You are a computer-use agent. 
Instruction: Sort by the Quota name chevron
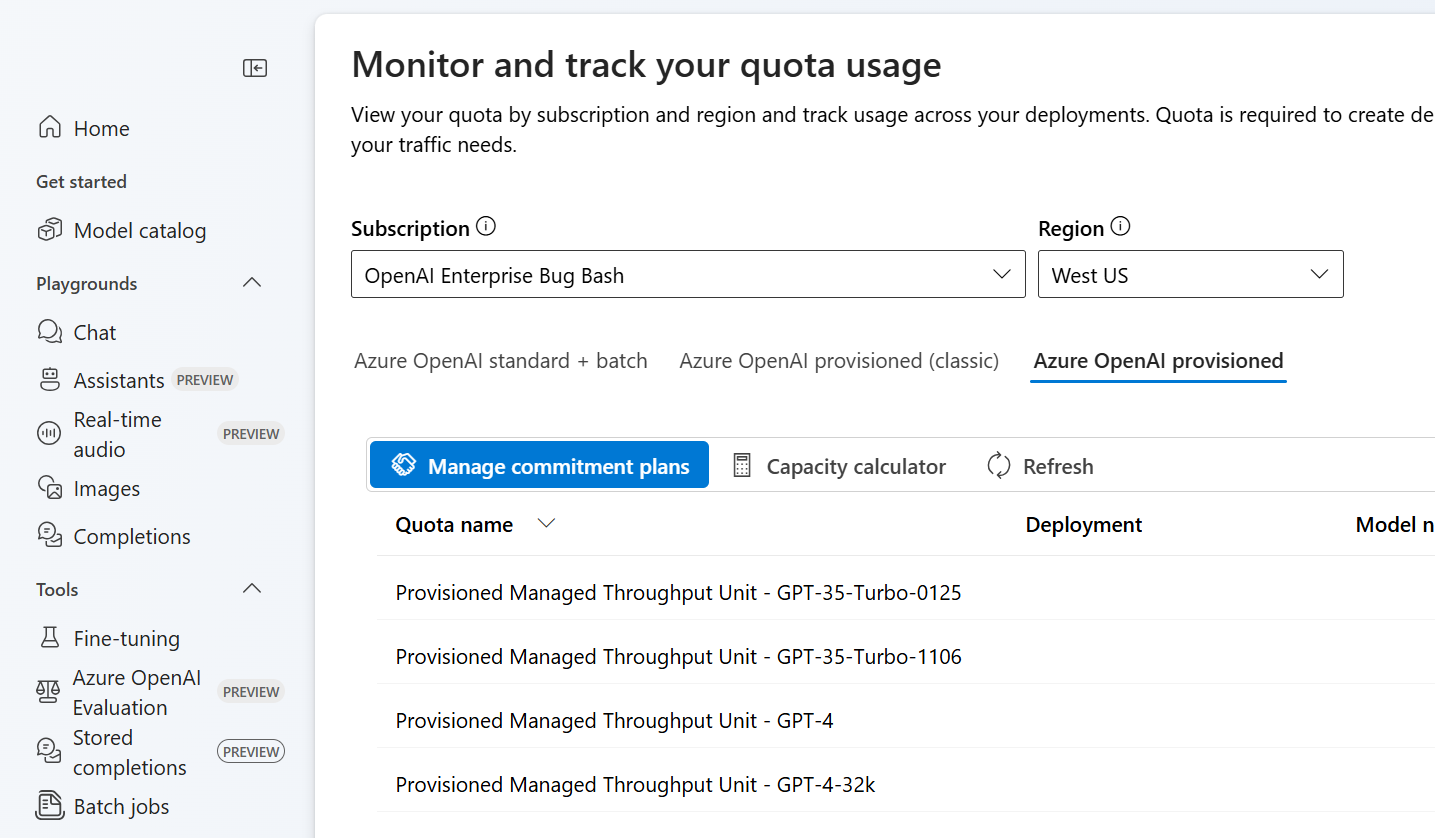pos(546,524)
